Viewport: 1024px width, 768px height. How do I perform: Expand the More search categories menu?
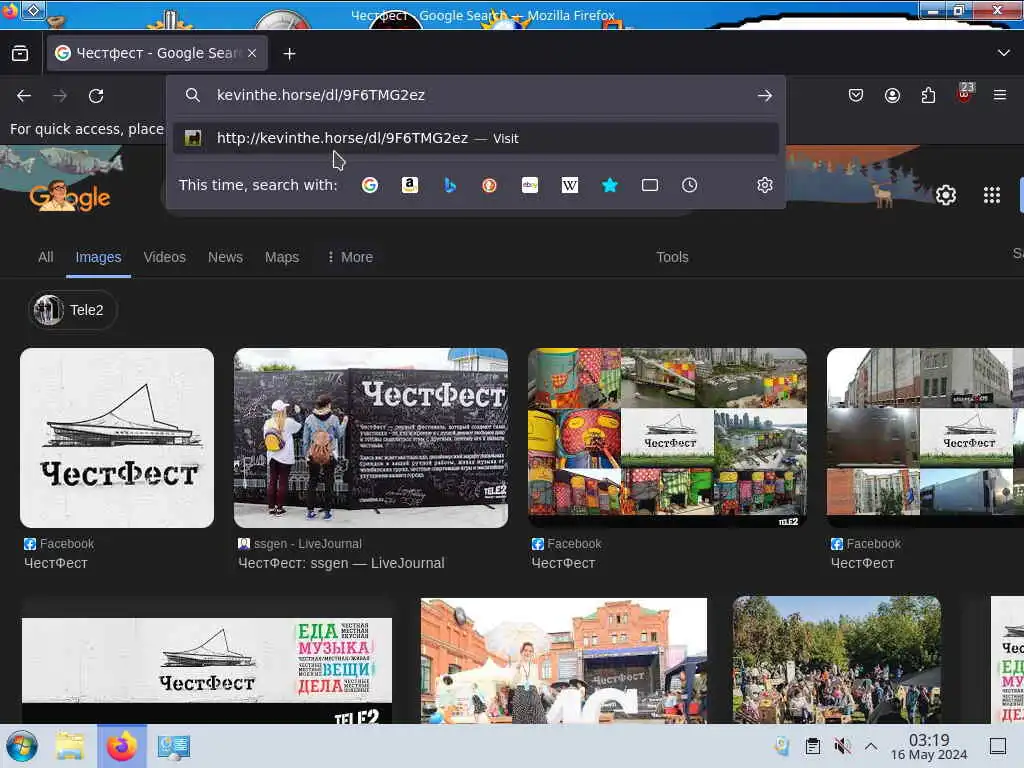click(x=351, y=257)
